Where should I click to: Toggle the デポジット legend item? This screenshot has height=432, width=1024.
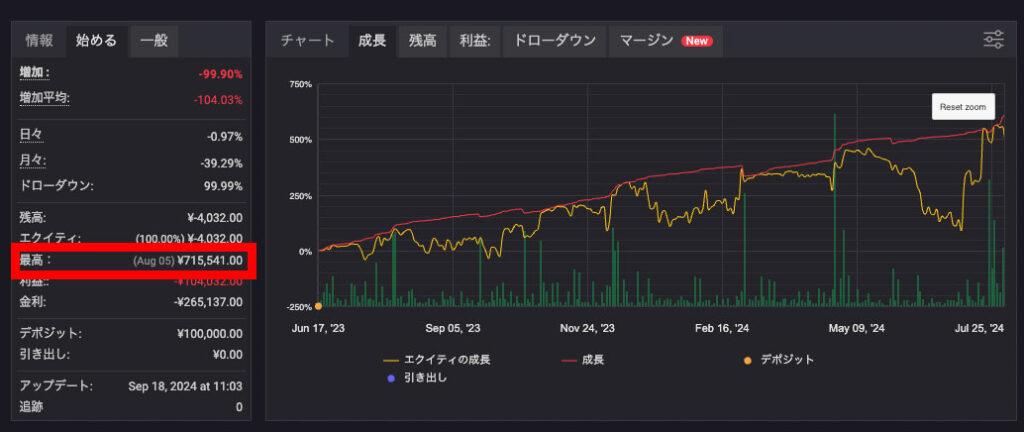click(778, 360)
